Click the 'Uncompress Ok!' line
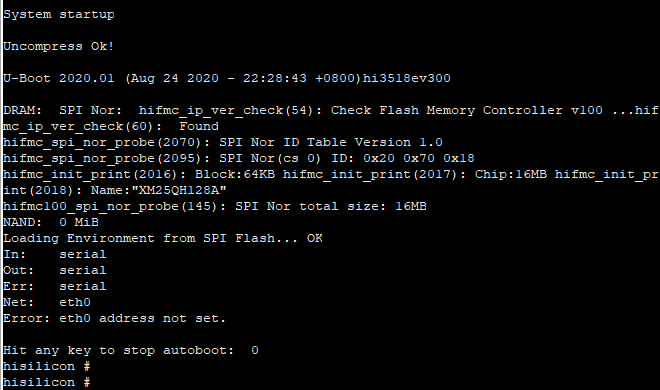Image resolution: width=660 pixels, height=390 pixels. coord(59,46)
